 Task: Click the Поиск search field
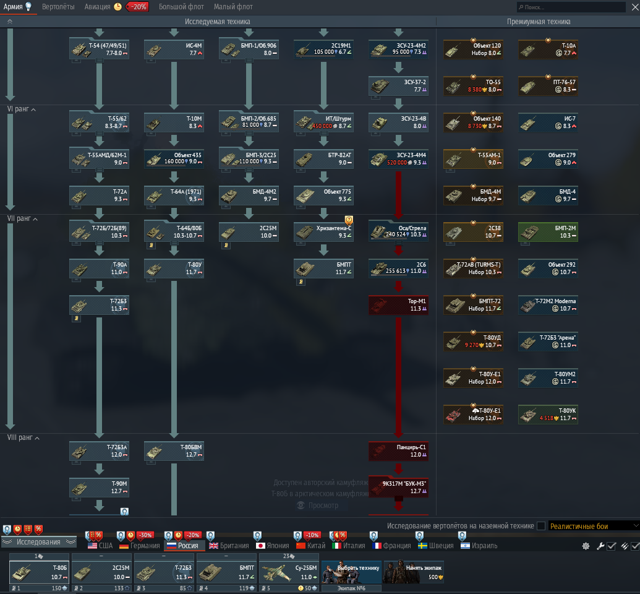pyautogui.click(x=571, y=7)
